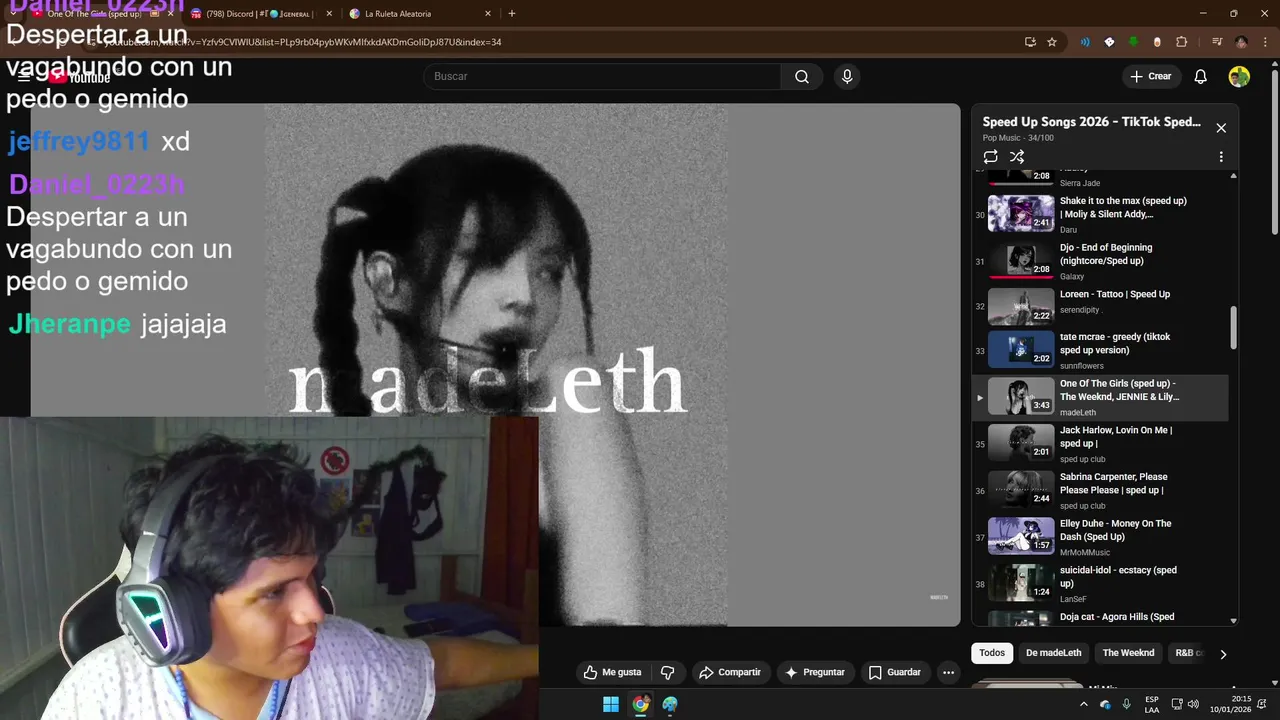This screenshot has width=1280, height=720.
Task: Open the Speed Up Songs 2026 playlist title
Action: [1091, 122]
